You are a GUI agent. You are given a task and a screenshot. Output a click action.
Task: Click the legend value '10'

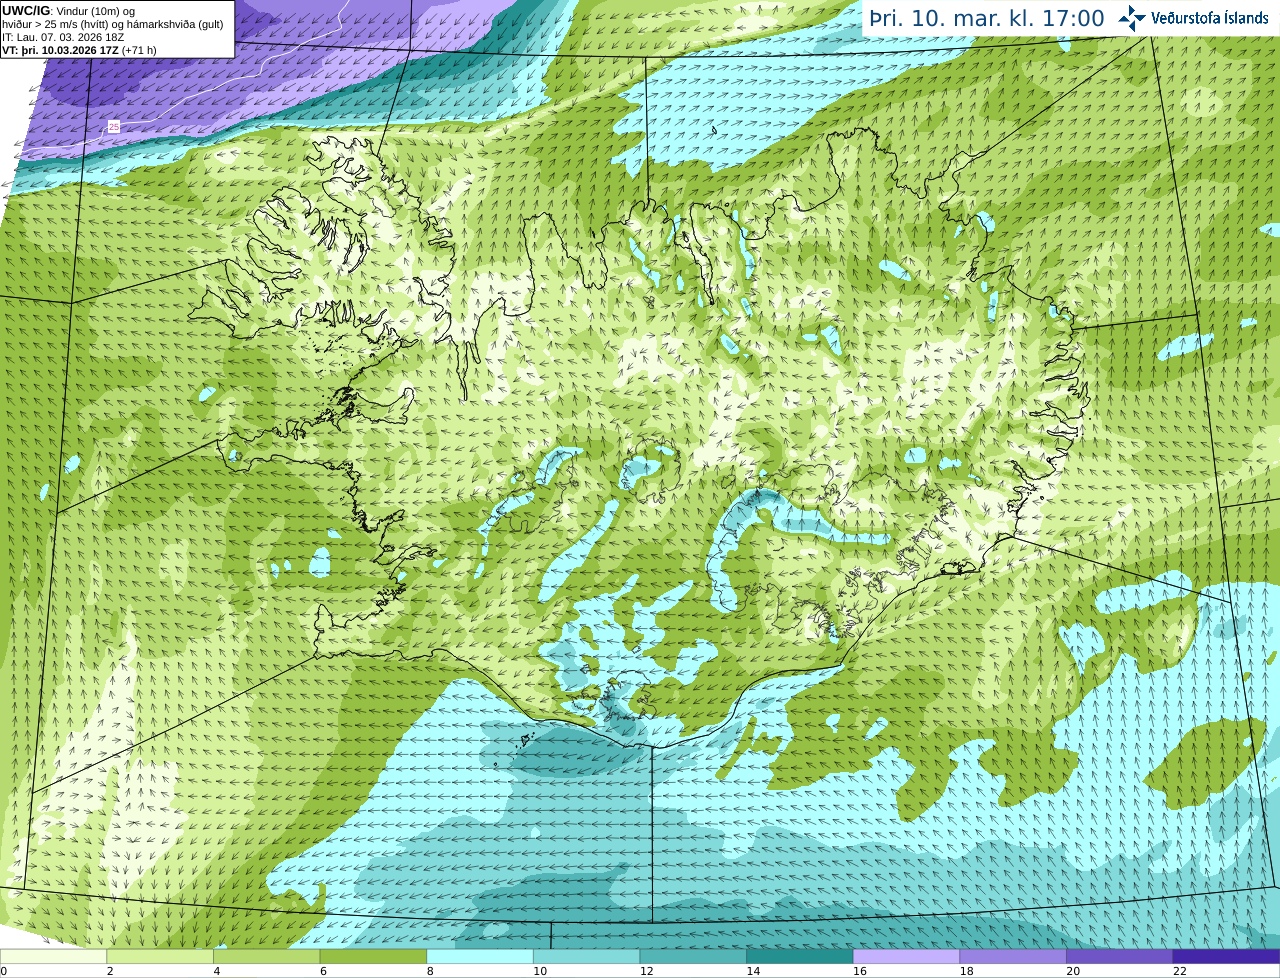click(539, 971)
